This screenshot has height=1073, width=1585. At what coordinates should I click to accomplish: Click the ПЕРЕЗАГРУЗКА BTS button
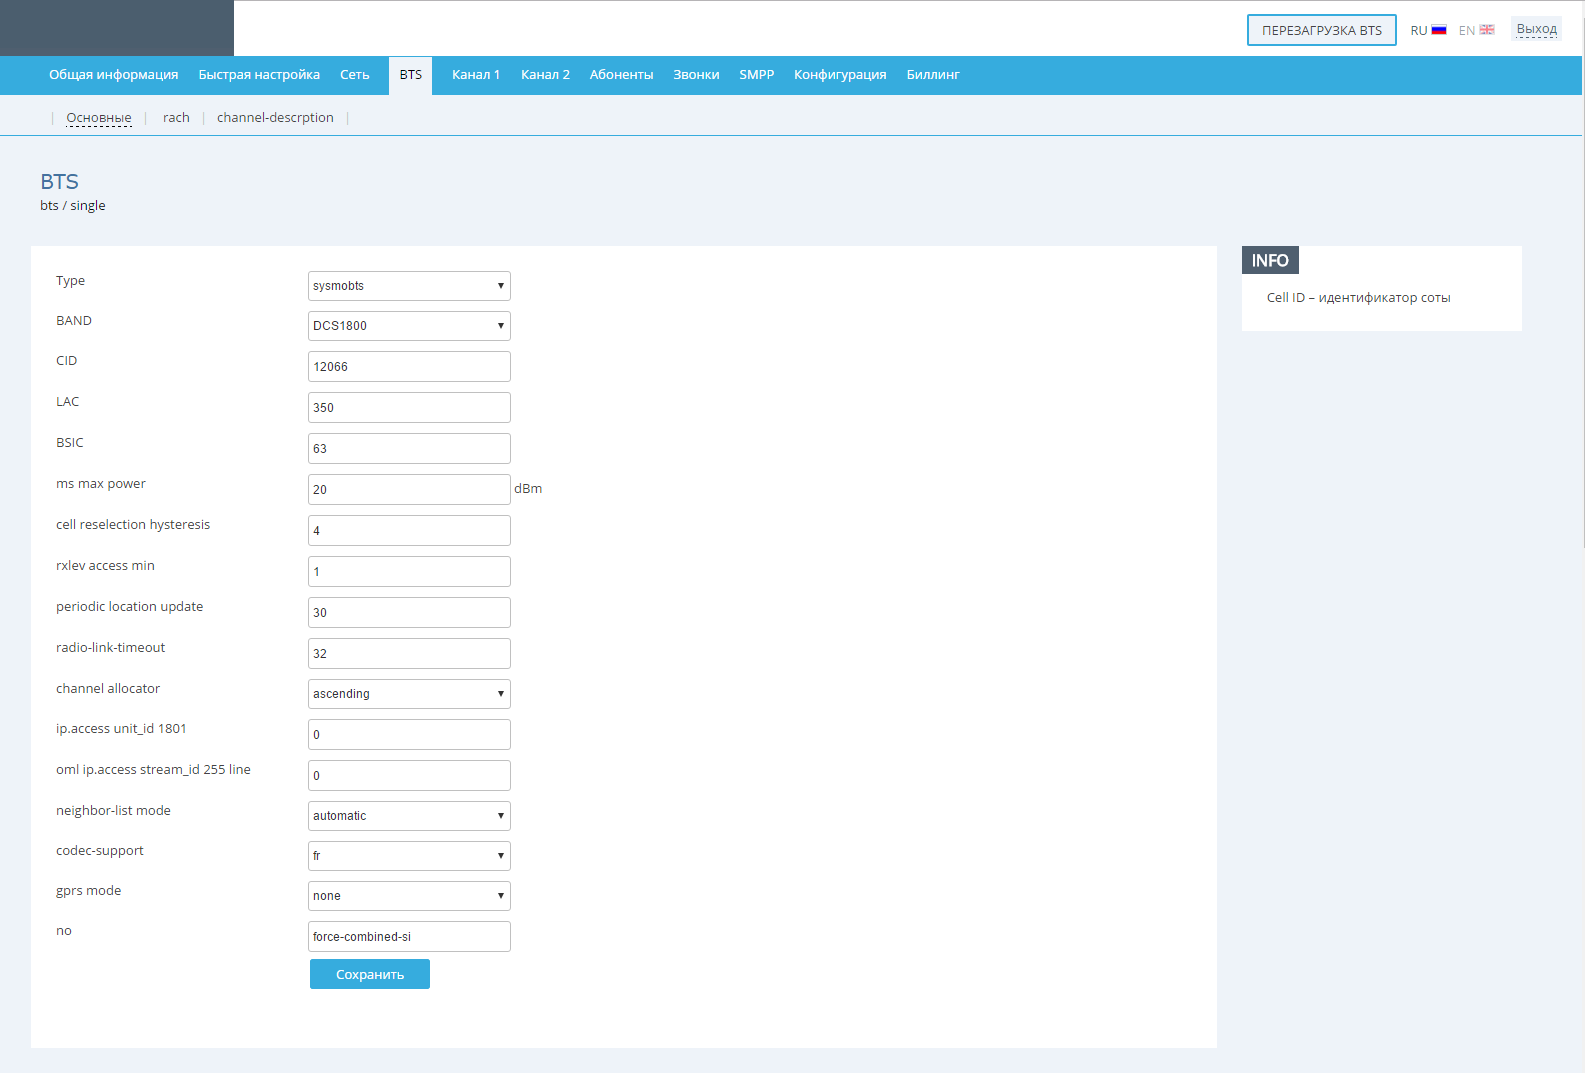click(x=1322, y=30)
